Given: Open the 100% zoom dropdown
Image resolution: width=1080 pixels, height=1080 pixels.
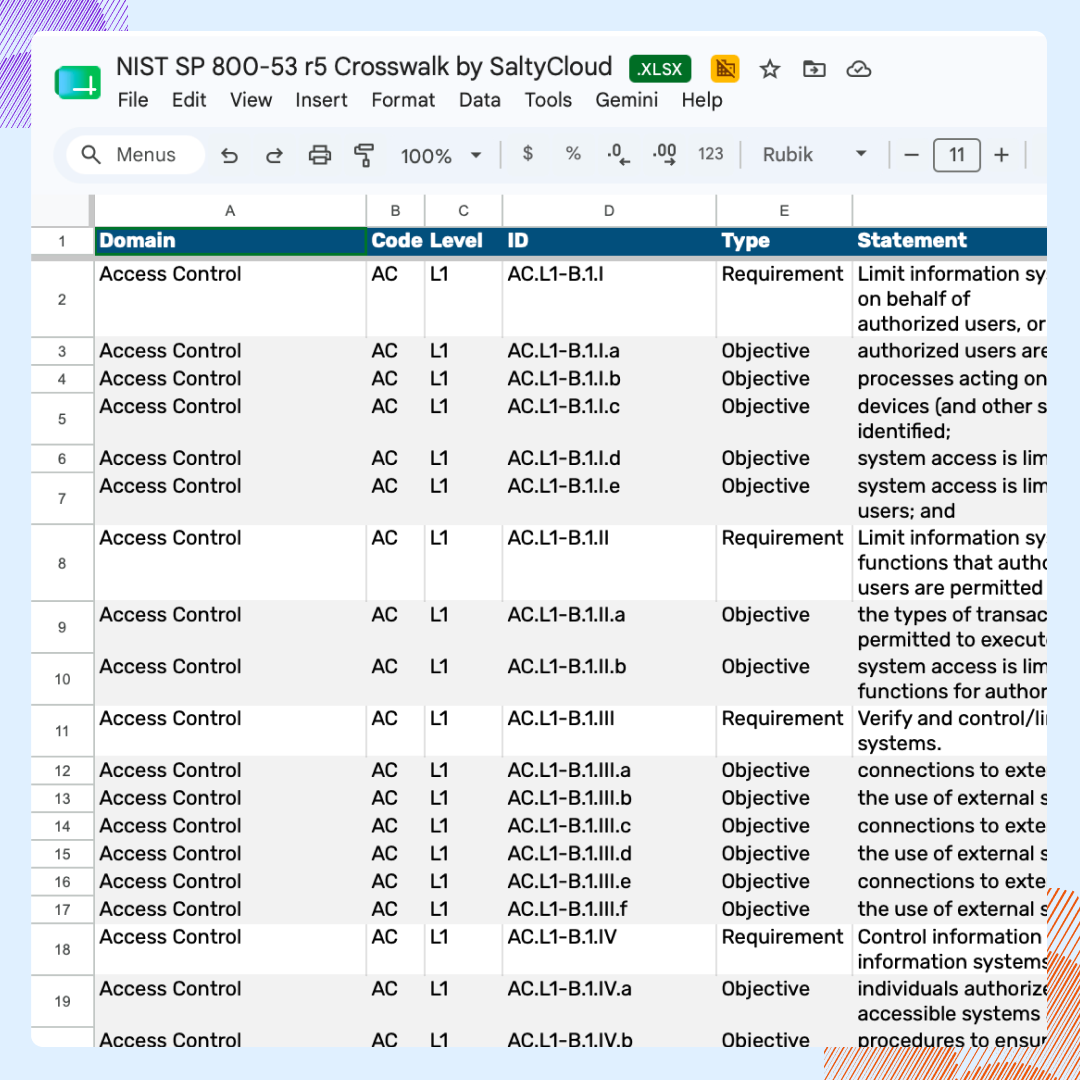Looking at the screenshot, I should click(441, 156).
